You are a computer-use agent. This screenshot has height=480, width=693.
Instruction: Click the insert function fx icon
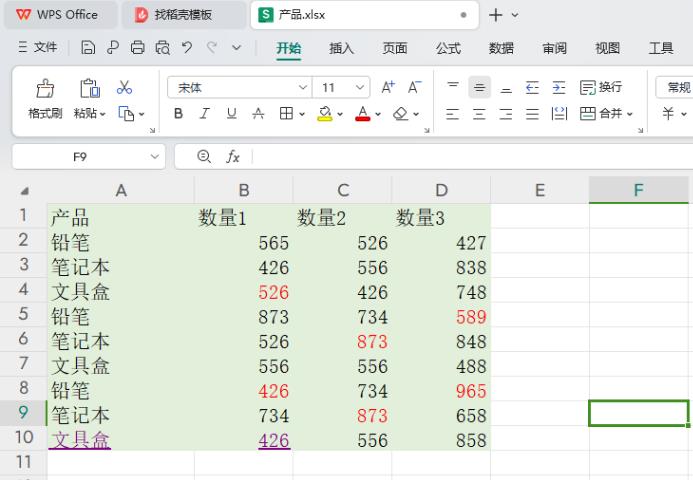(233, 156)
